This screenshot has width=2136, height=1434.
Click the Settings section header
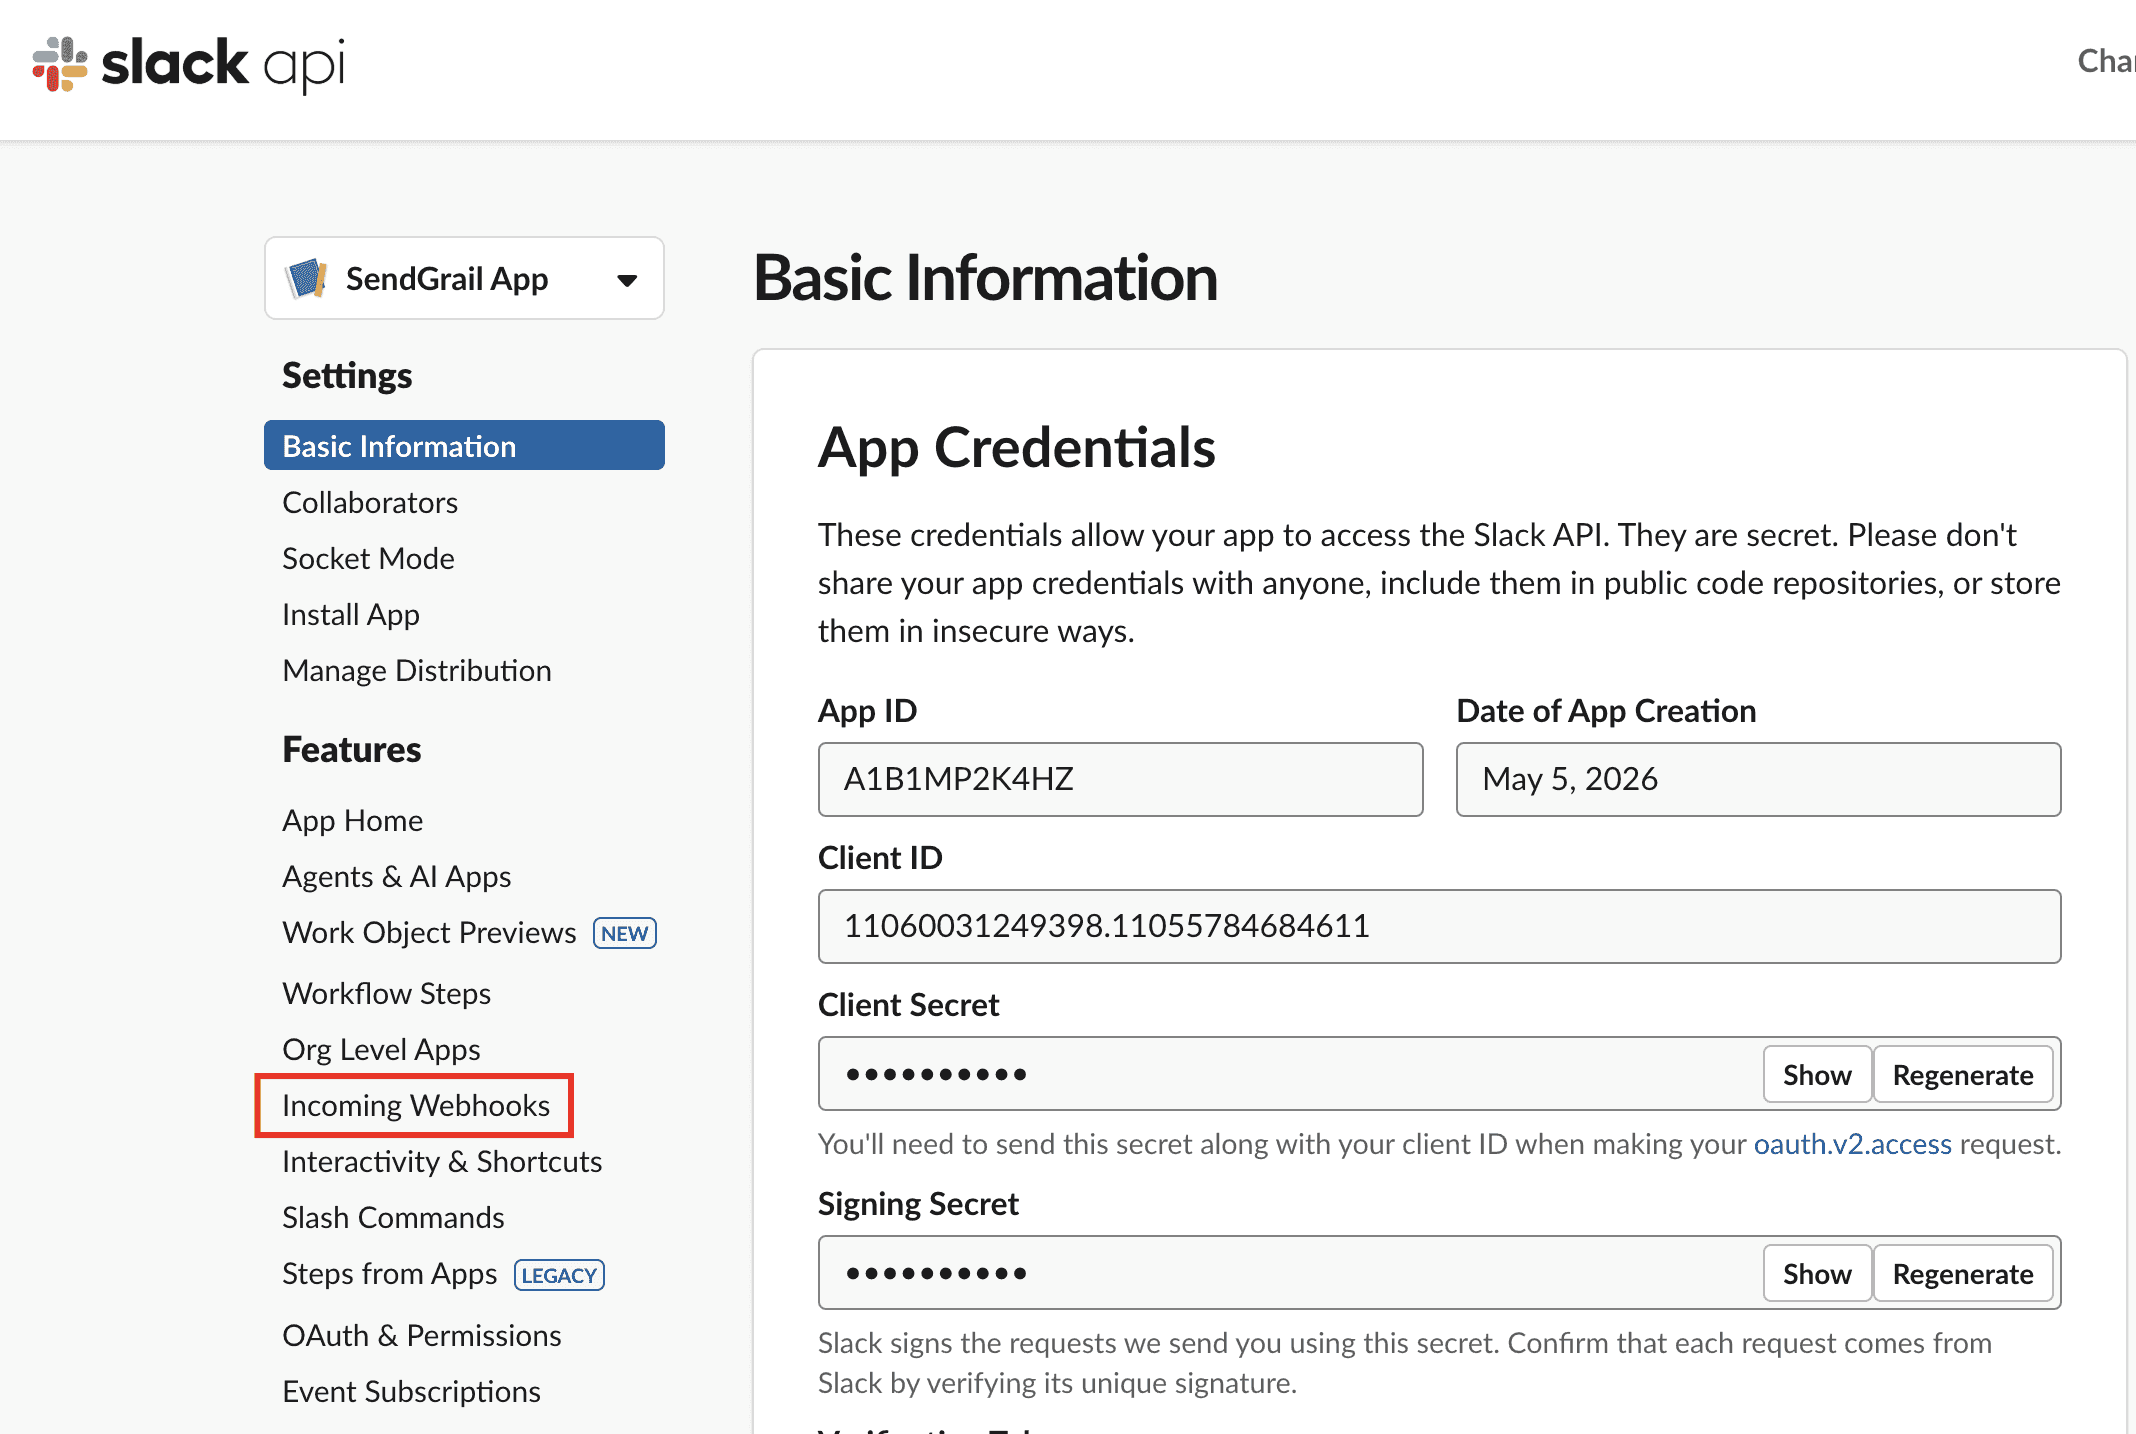click(346, 375)
